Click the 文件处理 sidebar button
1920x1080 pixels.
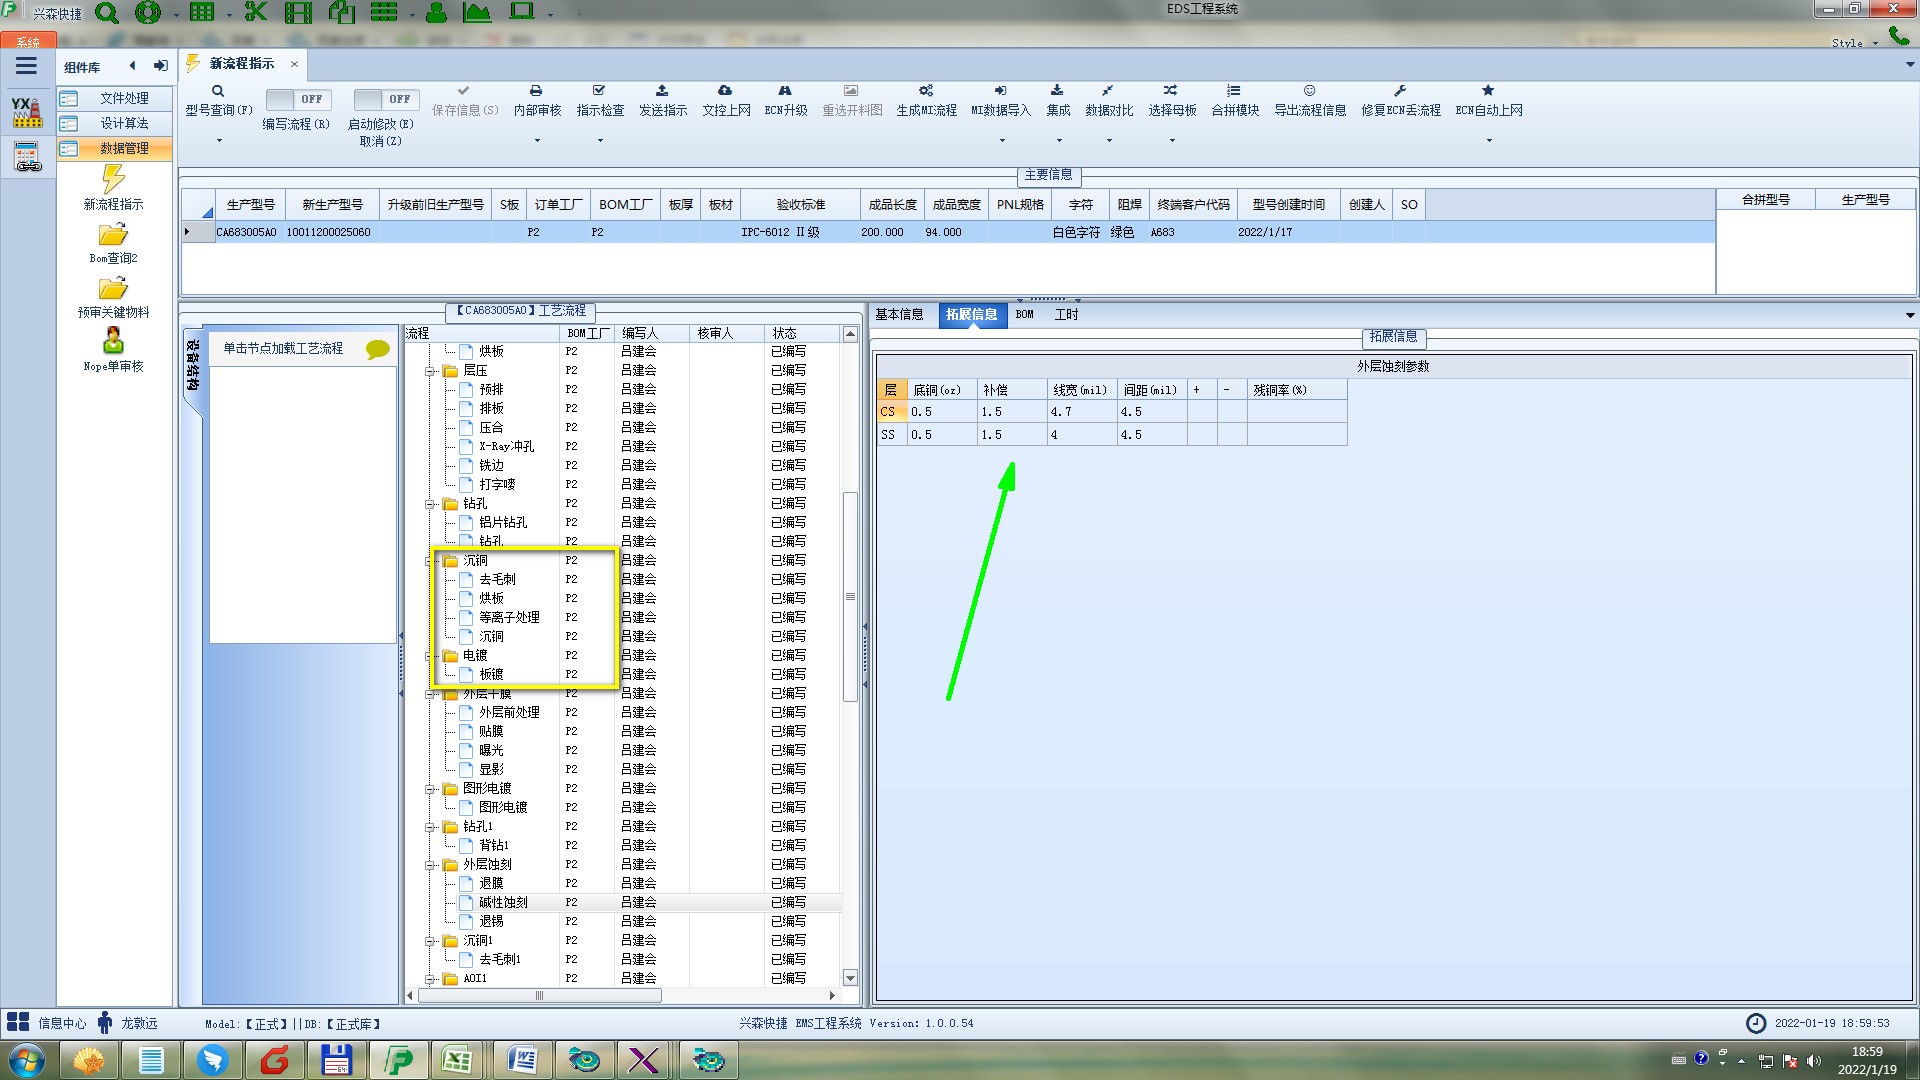123,98
